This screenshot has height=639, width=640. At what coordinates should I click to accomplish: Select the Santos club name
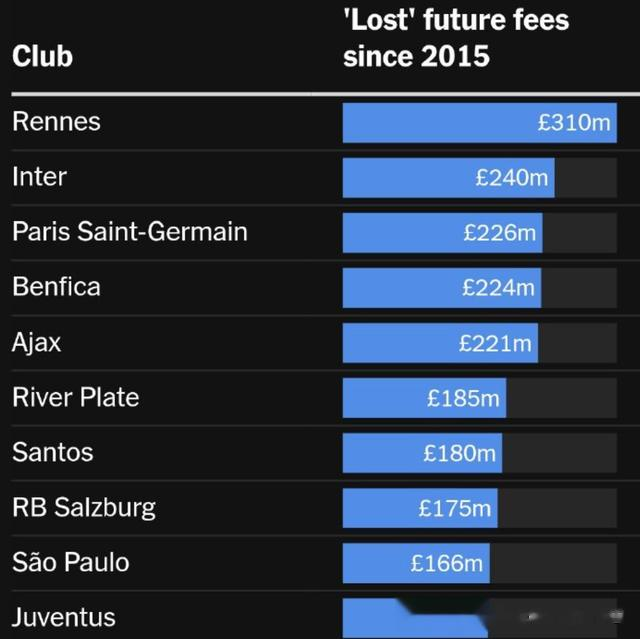53,452
